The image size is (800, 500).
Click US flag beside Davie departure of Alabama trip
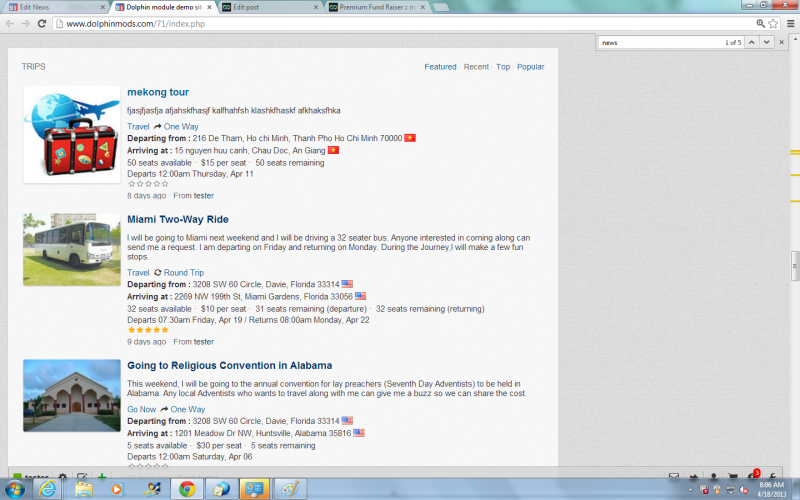coord(347,420)
